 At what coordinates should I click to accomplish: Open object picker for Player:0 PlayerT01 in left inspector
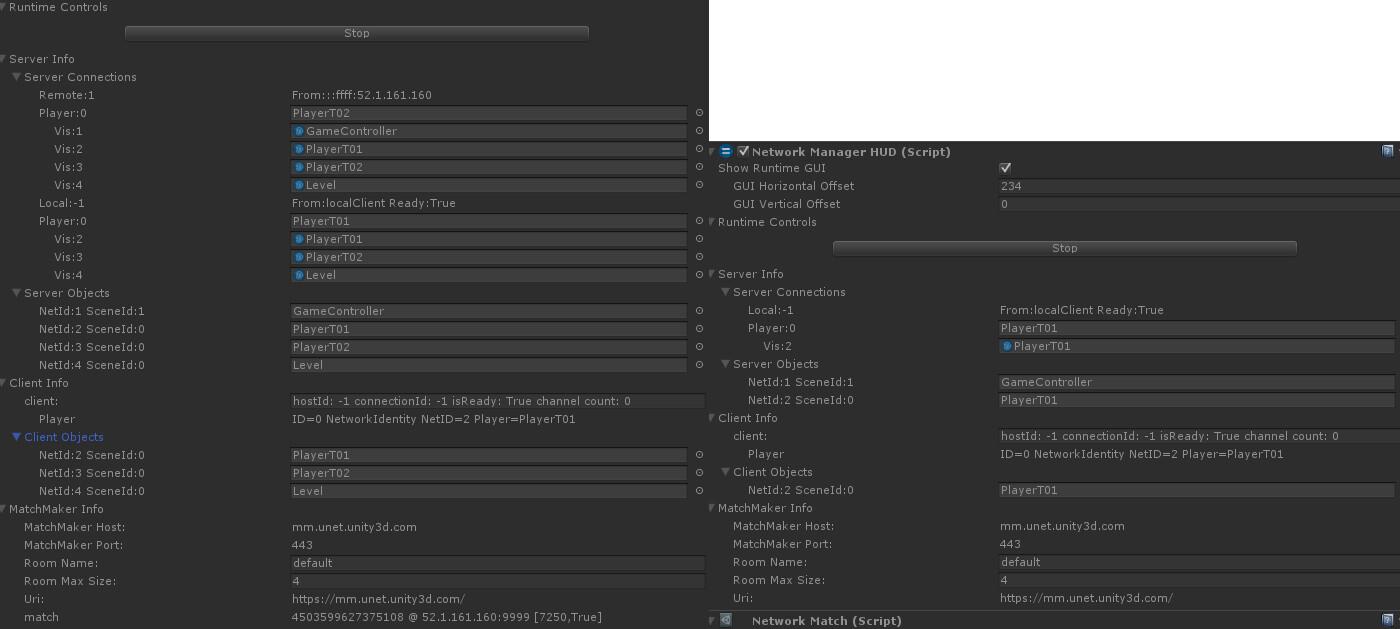tap(699, 221)
